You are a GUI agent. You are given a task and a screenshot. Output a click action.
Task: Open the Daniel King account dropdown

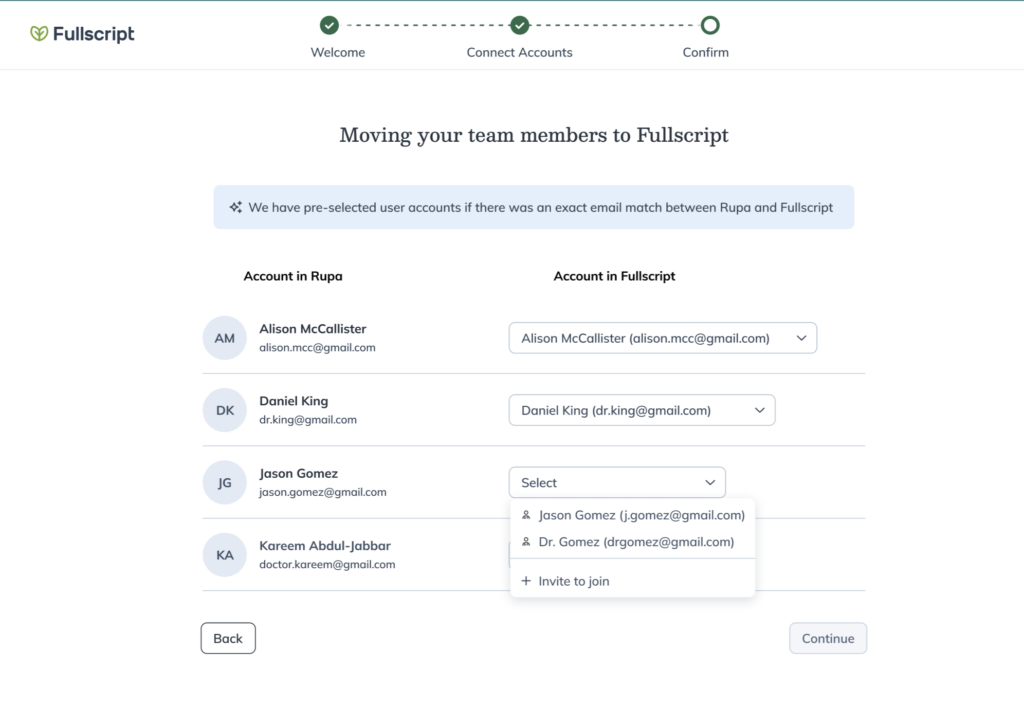(x=641, y=410)
